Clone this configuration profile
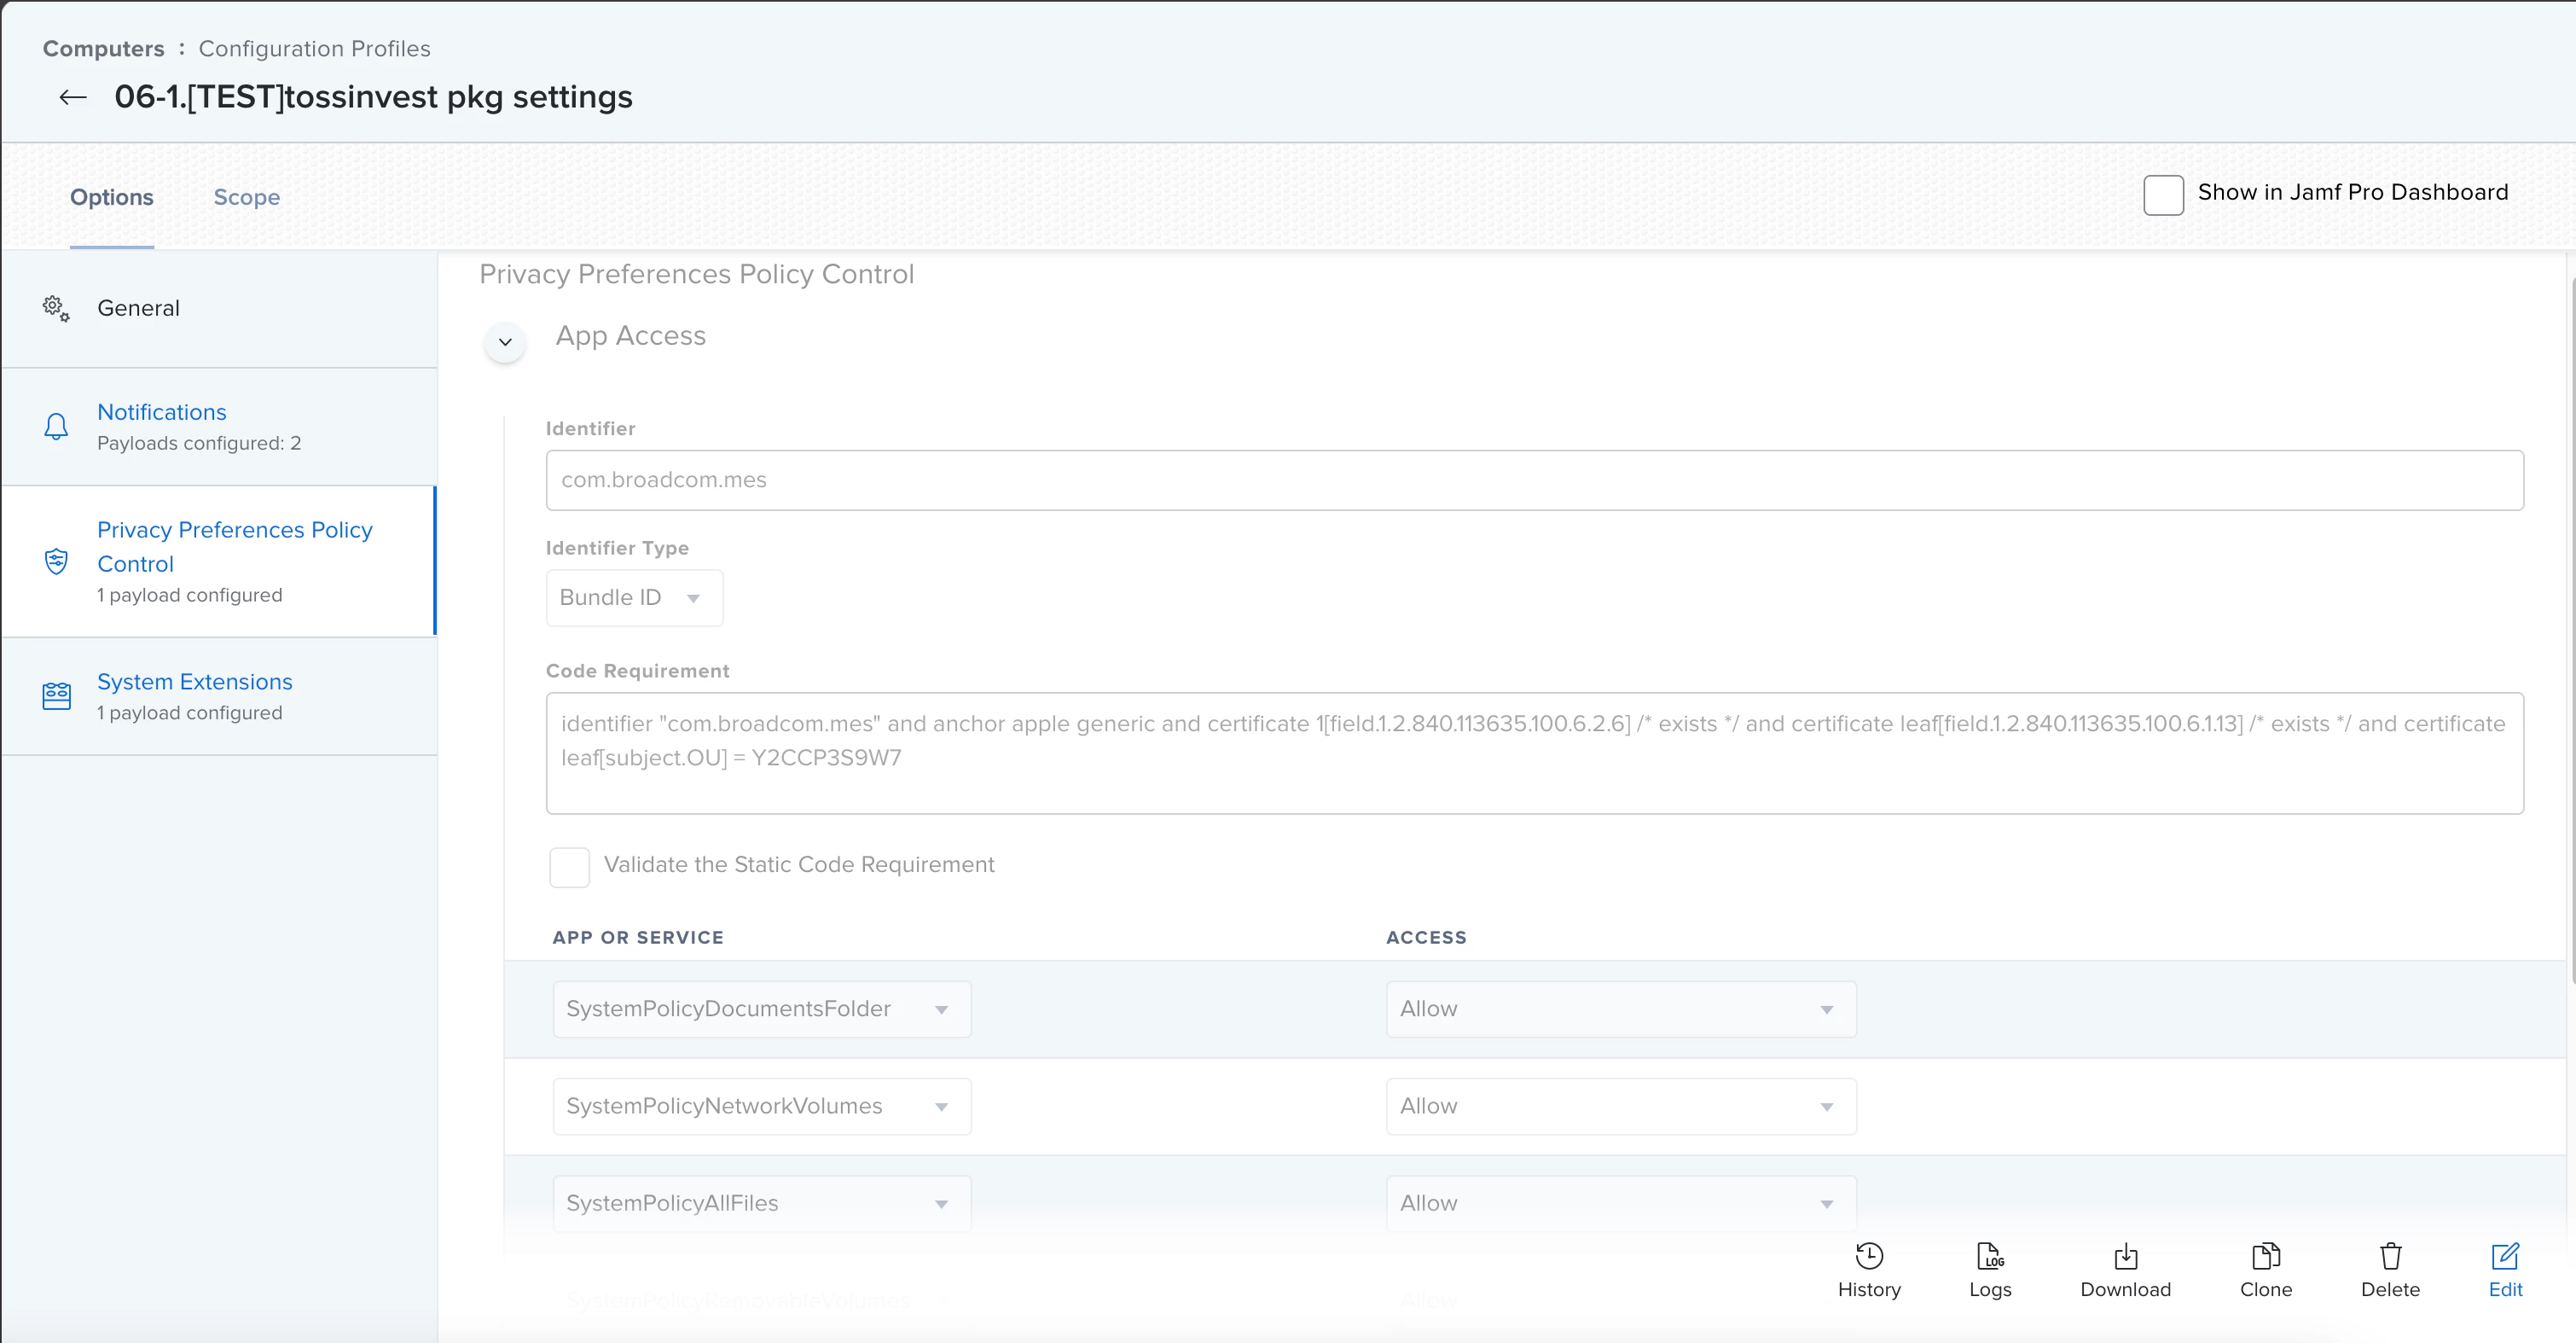Screen dimensions: 2576x1343 [2265, 1270]
